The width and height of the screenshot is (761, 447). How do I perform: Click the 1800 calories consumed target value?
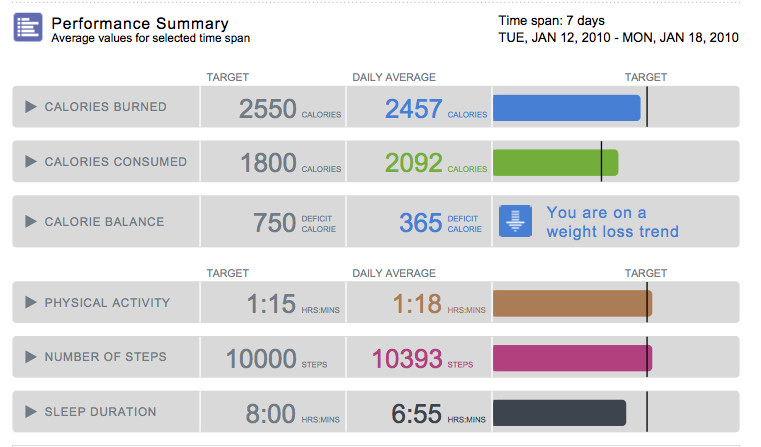click(269, 163)
